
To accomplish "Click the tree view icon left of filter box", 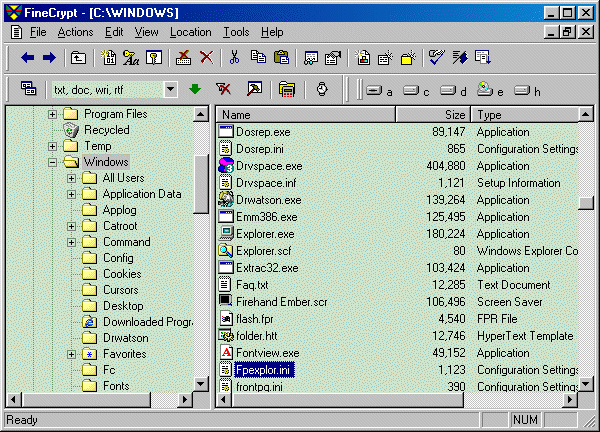I will (28, 89).
